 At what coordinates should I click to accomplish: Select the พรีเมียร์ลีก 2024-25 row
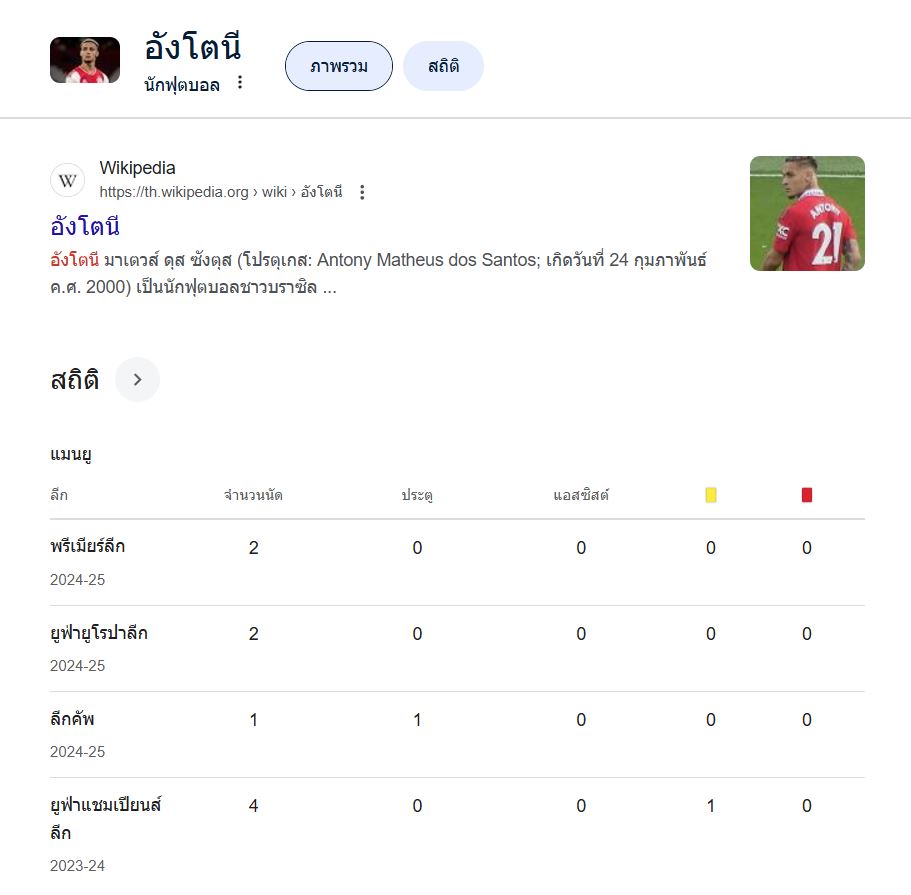click(x=457, y=563)
